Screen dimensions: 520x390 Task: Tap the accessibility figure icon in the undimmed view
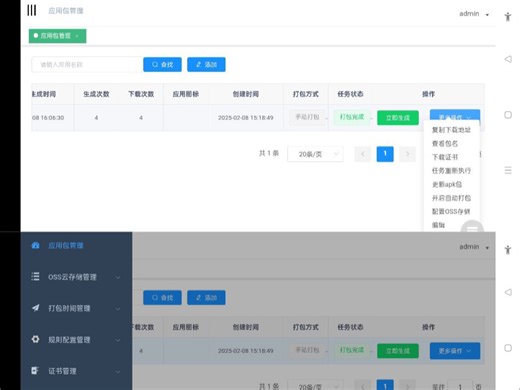[x=508, y=17]
